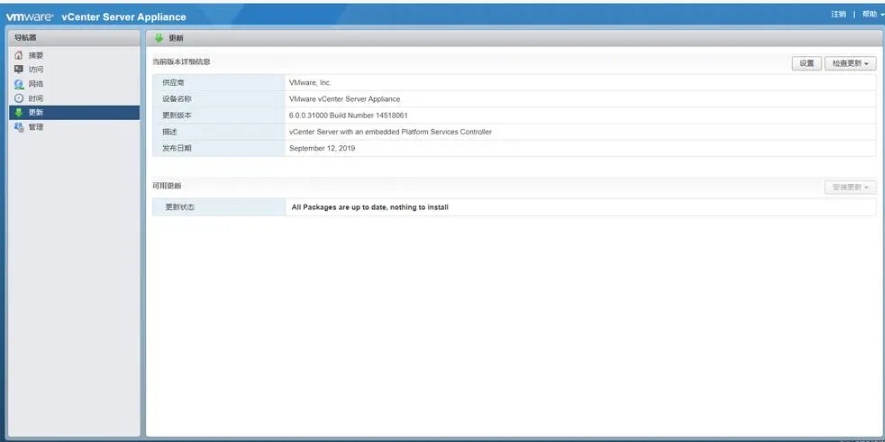Click the 导航器 panel header
The width and height of the screenshot is (885, 442).
(75, 38)
